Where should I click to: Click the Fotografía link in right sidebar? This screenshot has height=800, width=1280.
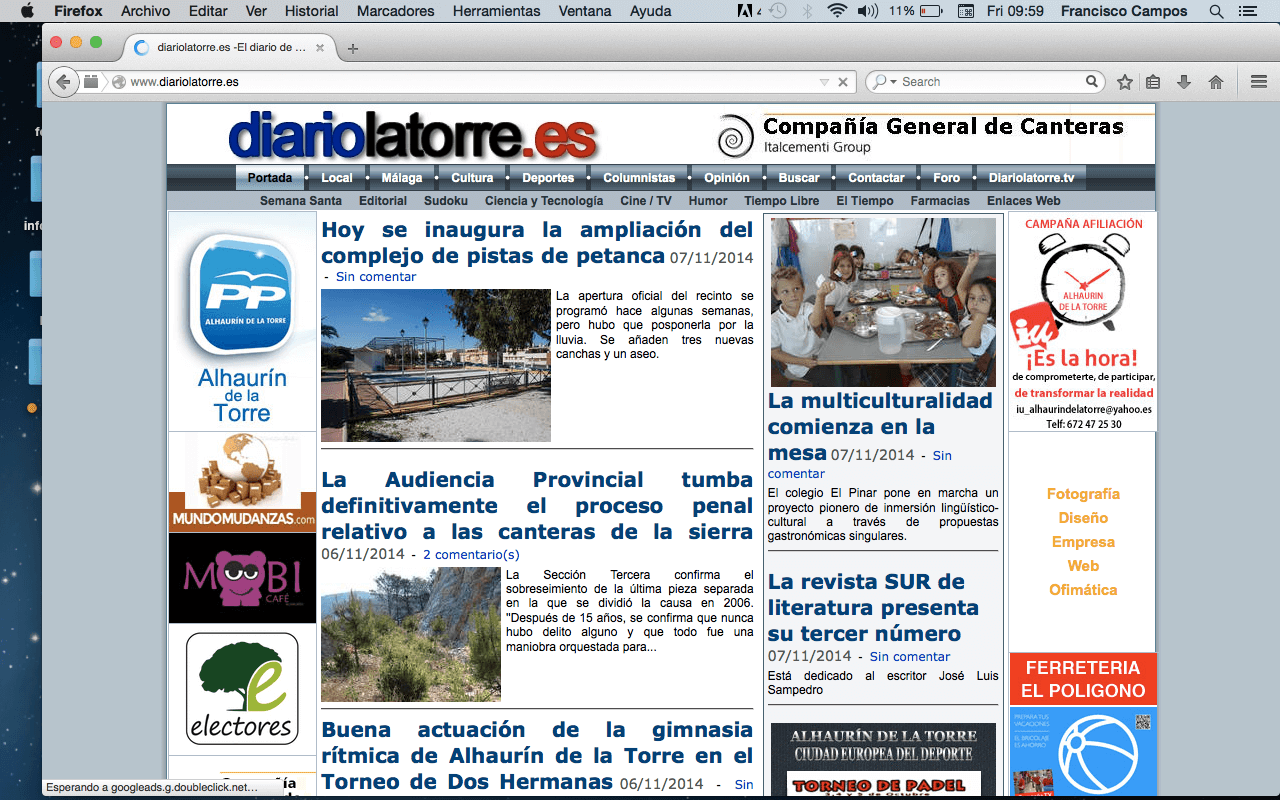tap(1083, 494)
